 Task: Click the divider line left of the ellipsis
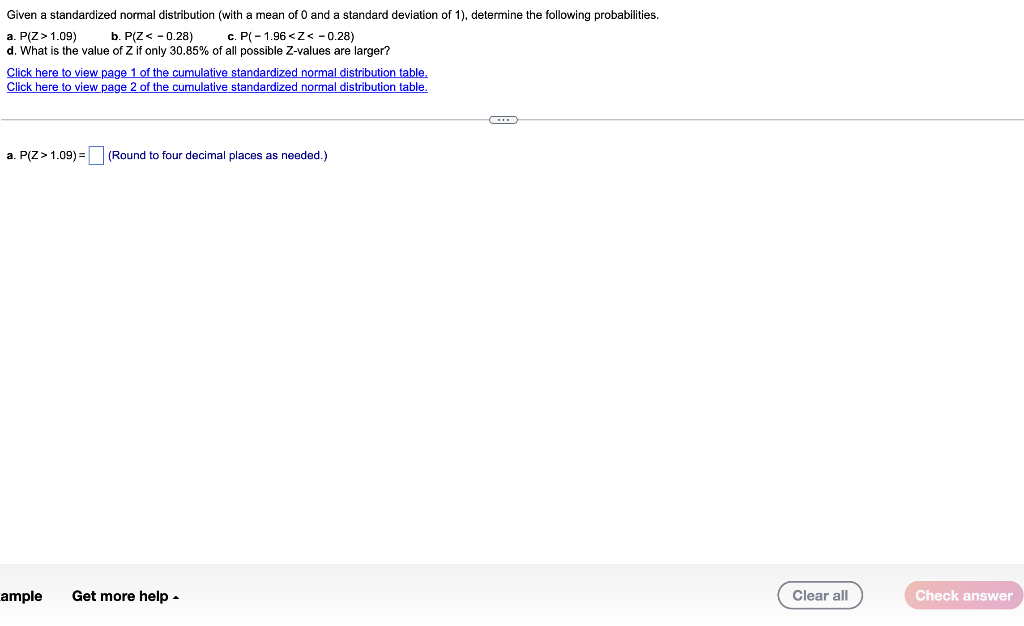[x=245, y=119]
